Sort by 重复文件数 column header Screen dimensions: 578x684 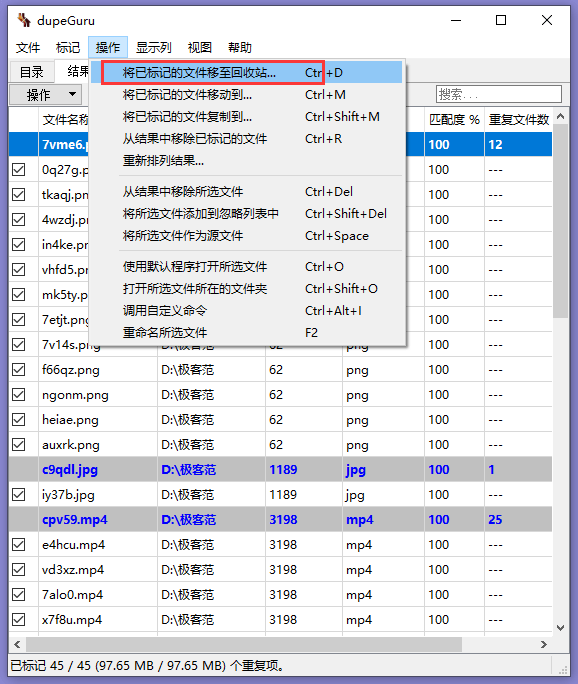(x=518, y=119)
